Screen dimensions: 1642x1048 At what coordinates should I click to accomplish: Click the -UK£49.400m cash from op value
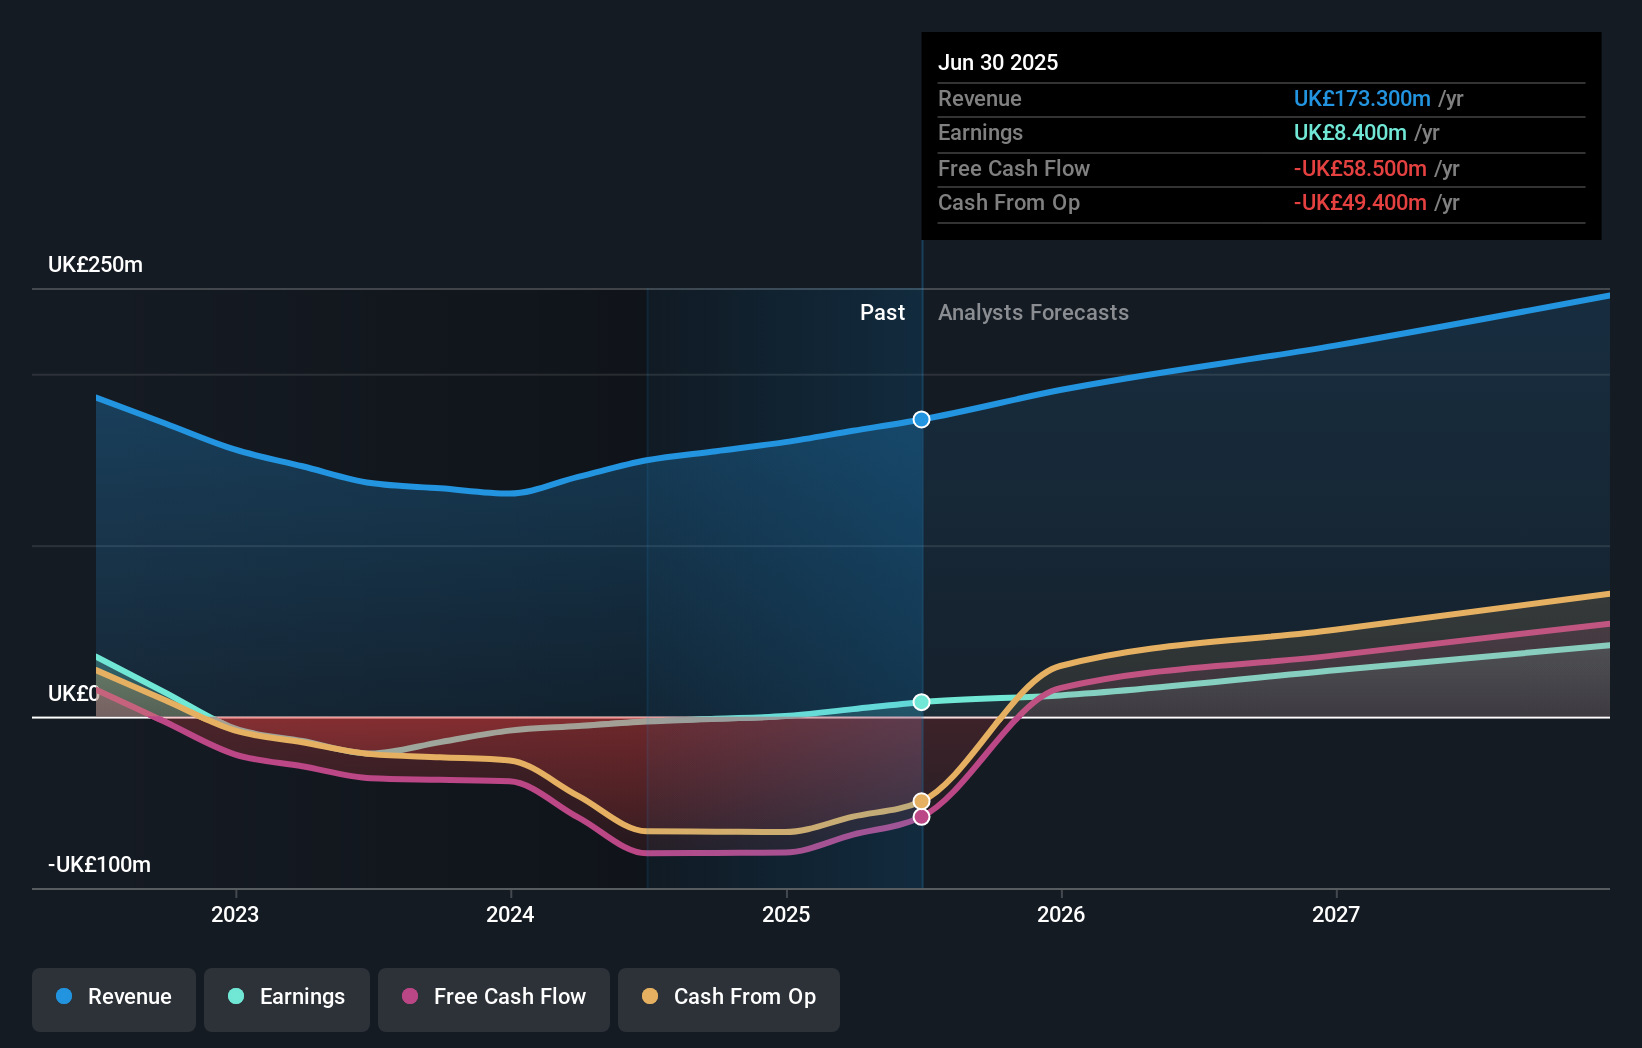point(1360,203)
